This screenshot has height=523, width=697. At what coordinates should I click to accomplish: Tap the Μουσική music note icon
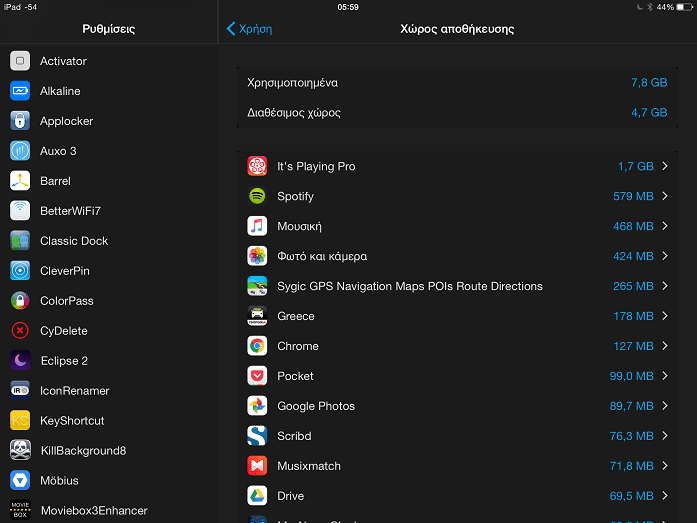(257, 226)
